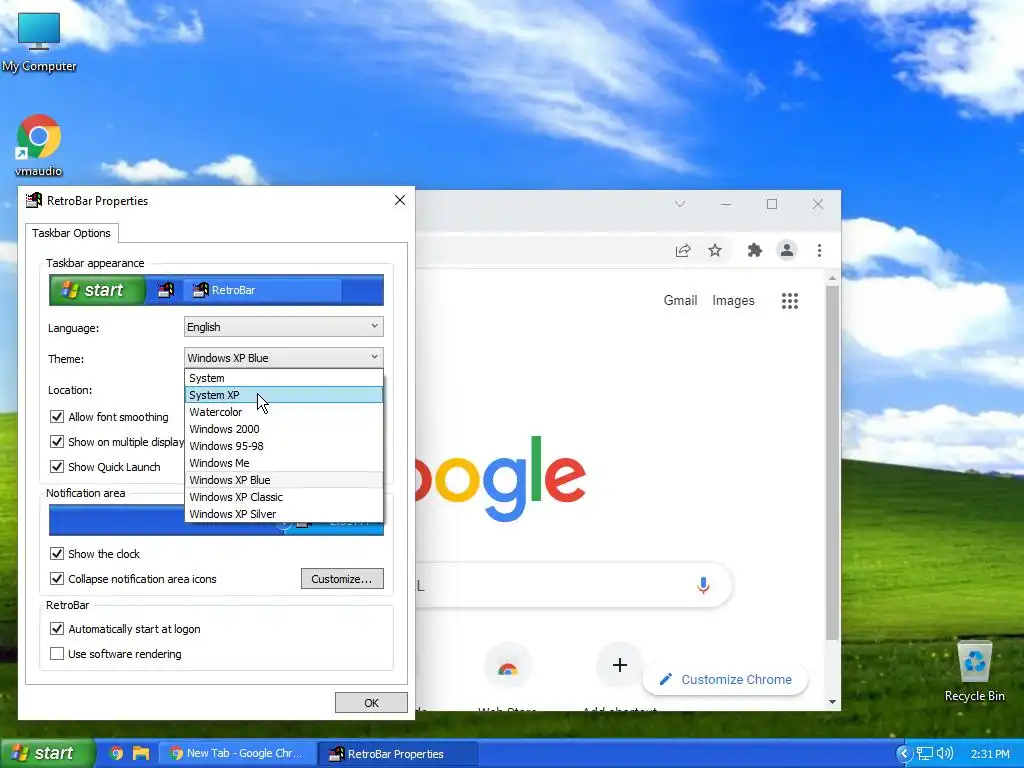Choose System XP in the theme list

click(283, 395)
